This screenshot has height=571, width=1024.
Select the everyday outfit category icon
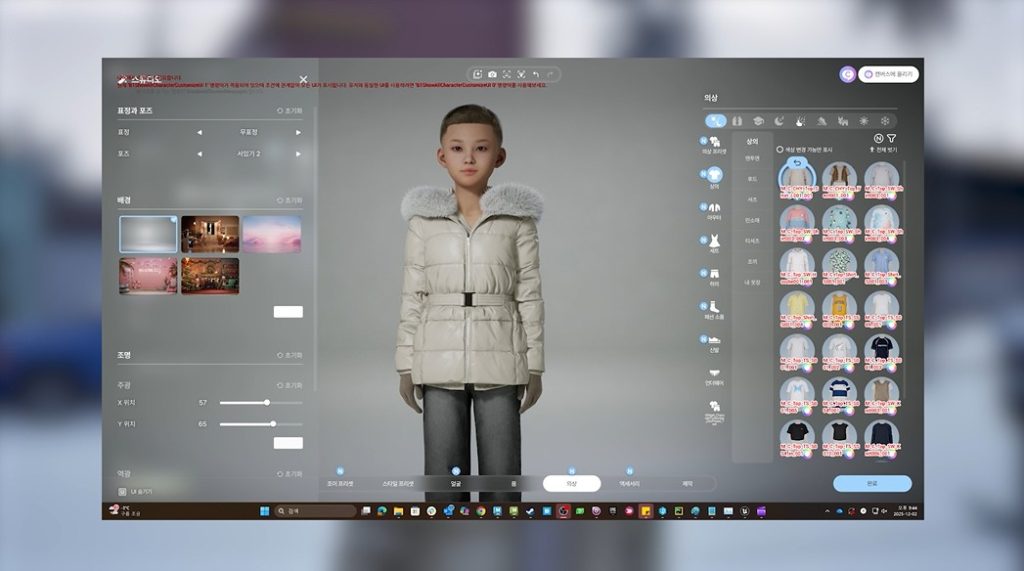pos(716,121)
